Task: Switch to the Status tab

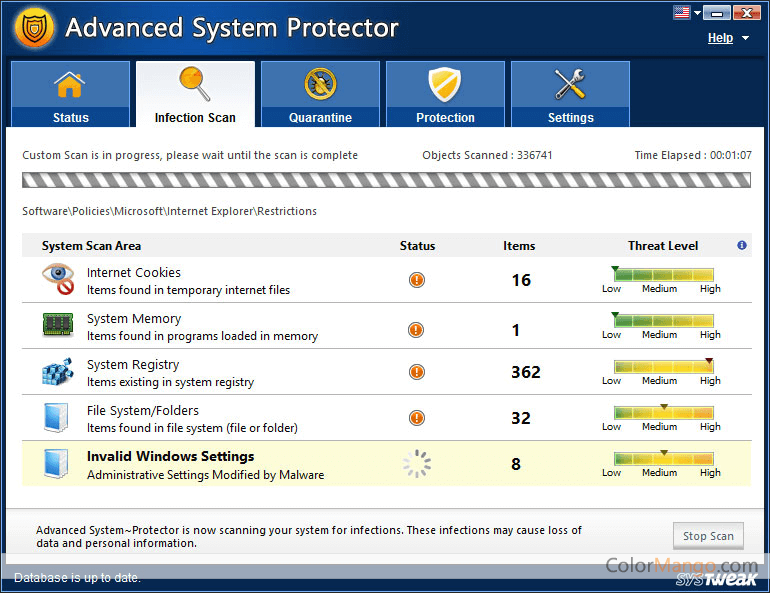Action: click(70, 94)
